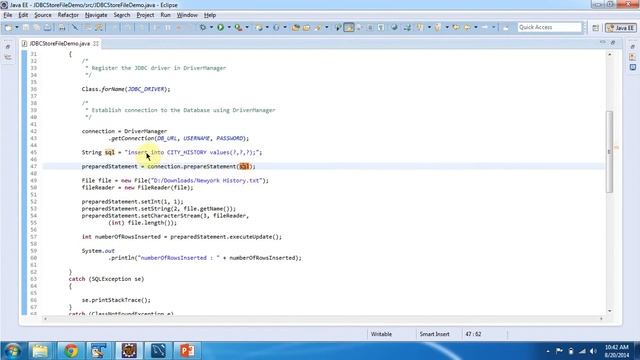Open Windows Explorer from taskbar
This screenshot has height=360, width=640.
tap(40, 351)
